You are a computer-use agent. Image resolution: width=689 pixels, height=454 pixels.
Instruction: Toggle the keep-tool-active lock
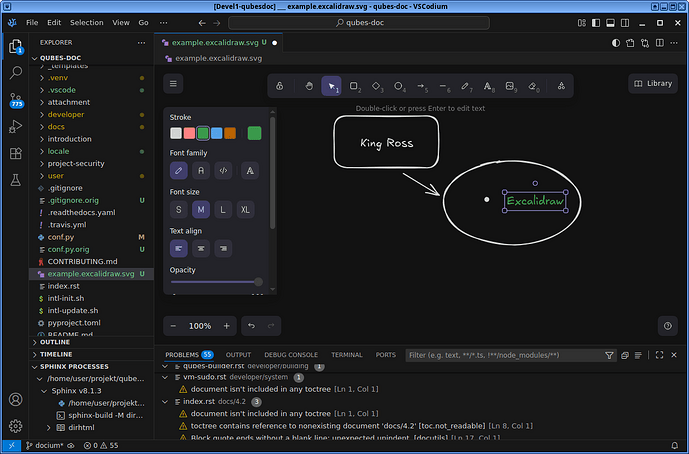click(279, 86)
